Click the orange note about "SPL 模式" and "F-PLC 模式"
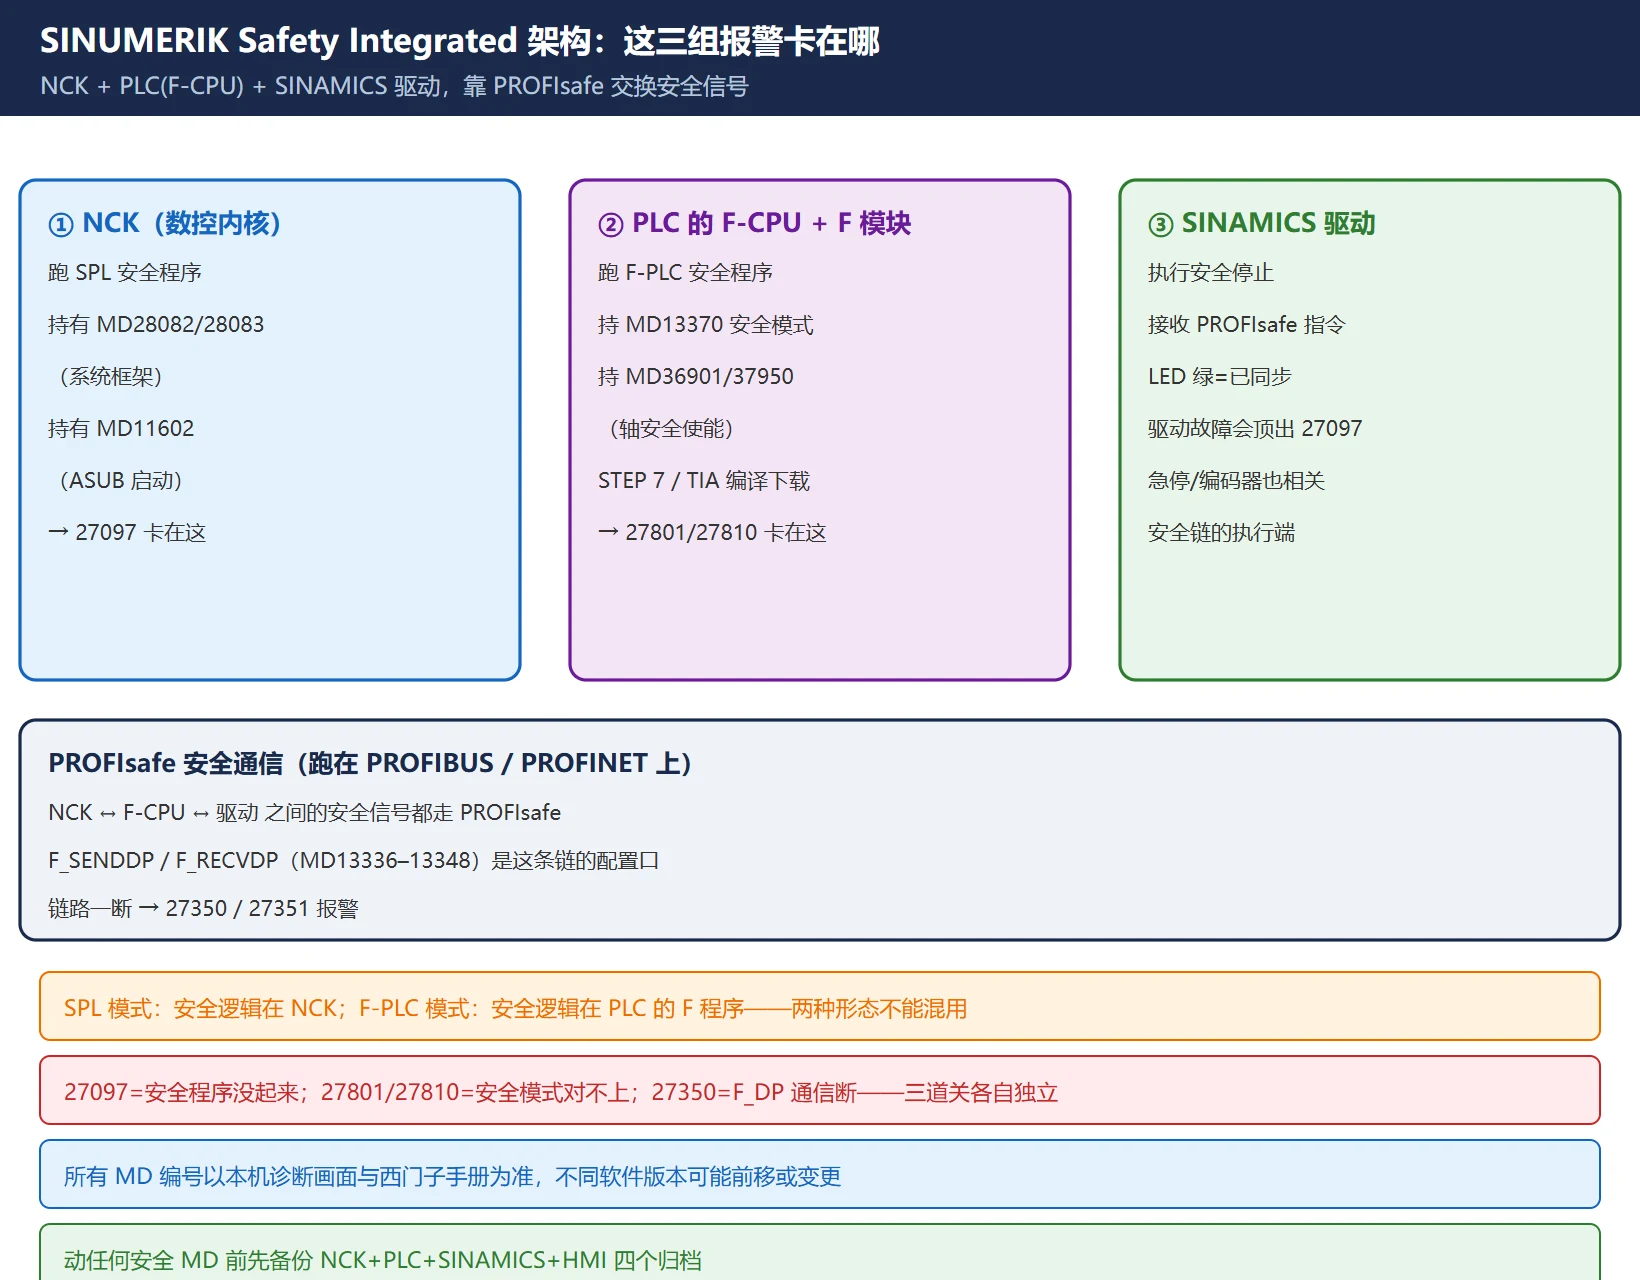The width and height of the screenshot is (1640, 1280). point(820,1006)
